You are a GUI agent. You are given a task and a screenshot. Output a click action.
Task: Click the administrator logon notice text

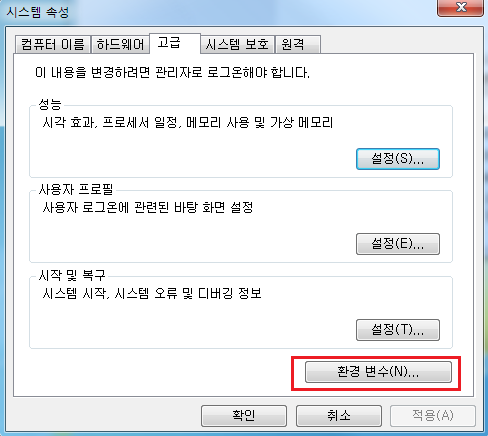[x=172, y=72]
